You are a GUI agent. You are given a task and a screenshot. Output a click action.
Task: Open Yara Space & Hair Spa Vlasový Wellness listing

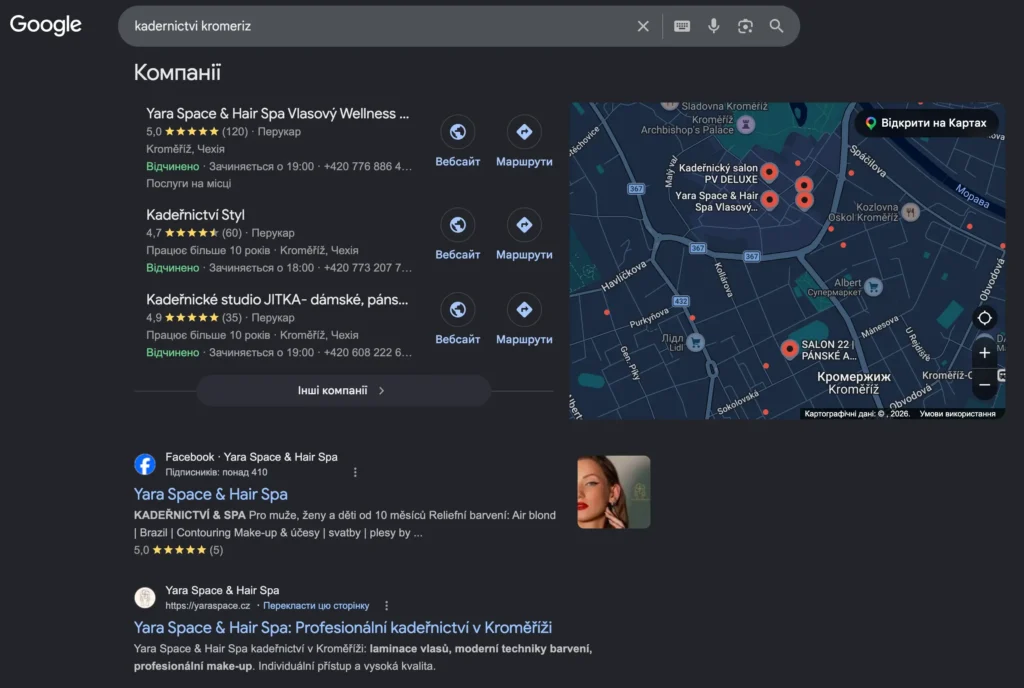click(x=278, y=114)
